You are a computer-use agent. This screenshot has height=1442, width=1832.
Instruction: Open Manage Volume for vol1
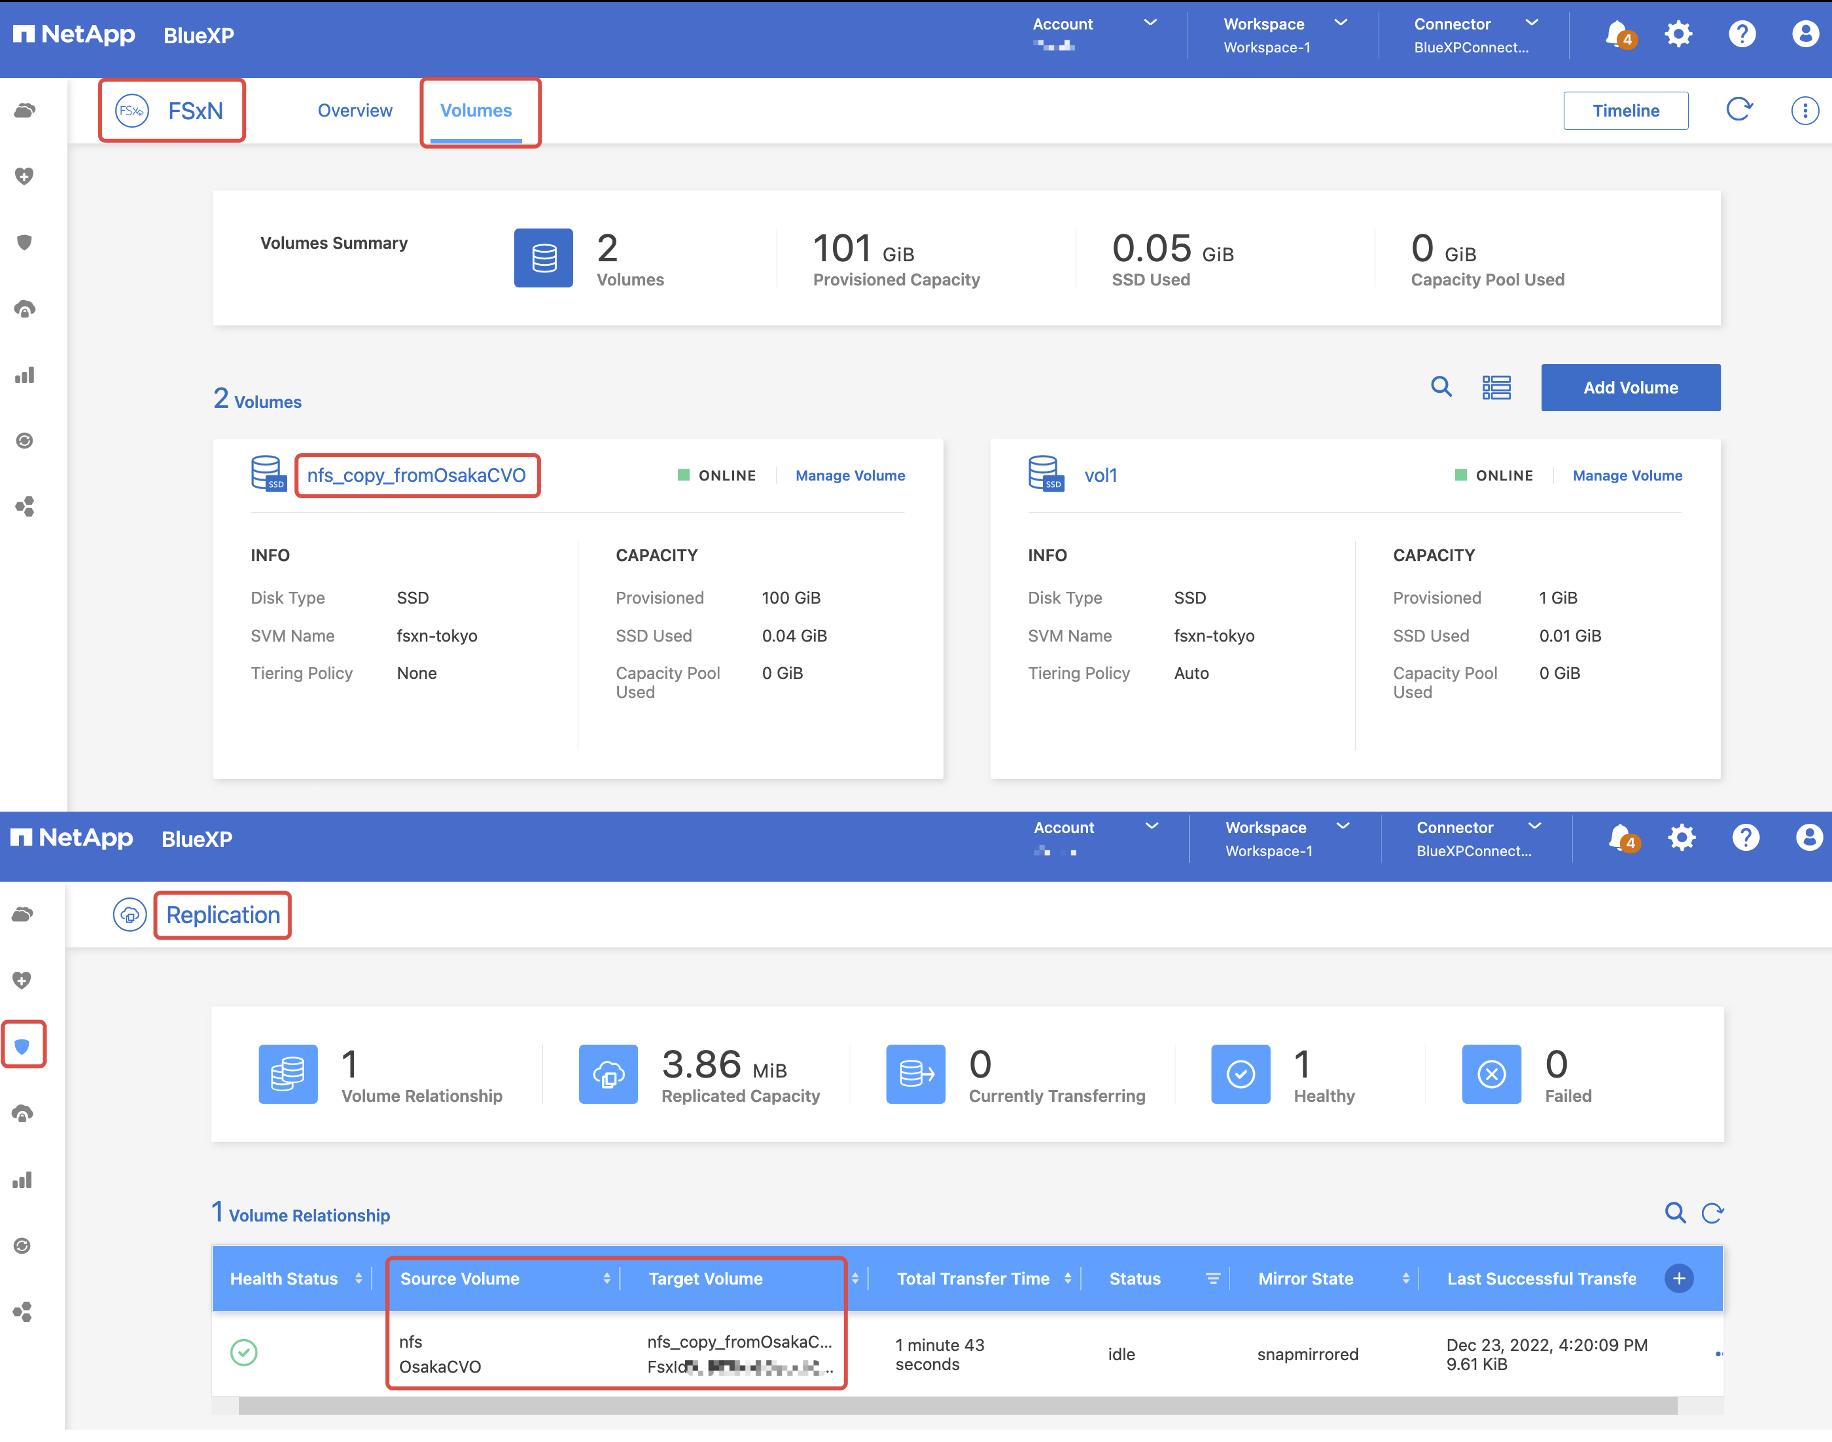click(1627, 476)
